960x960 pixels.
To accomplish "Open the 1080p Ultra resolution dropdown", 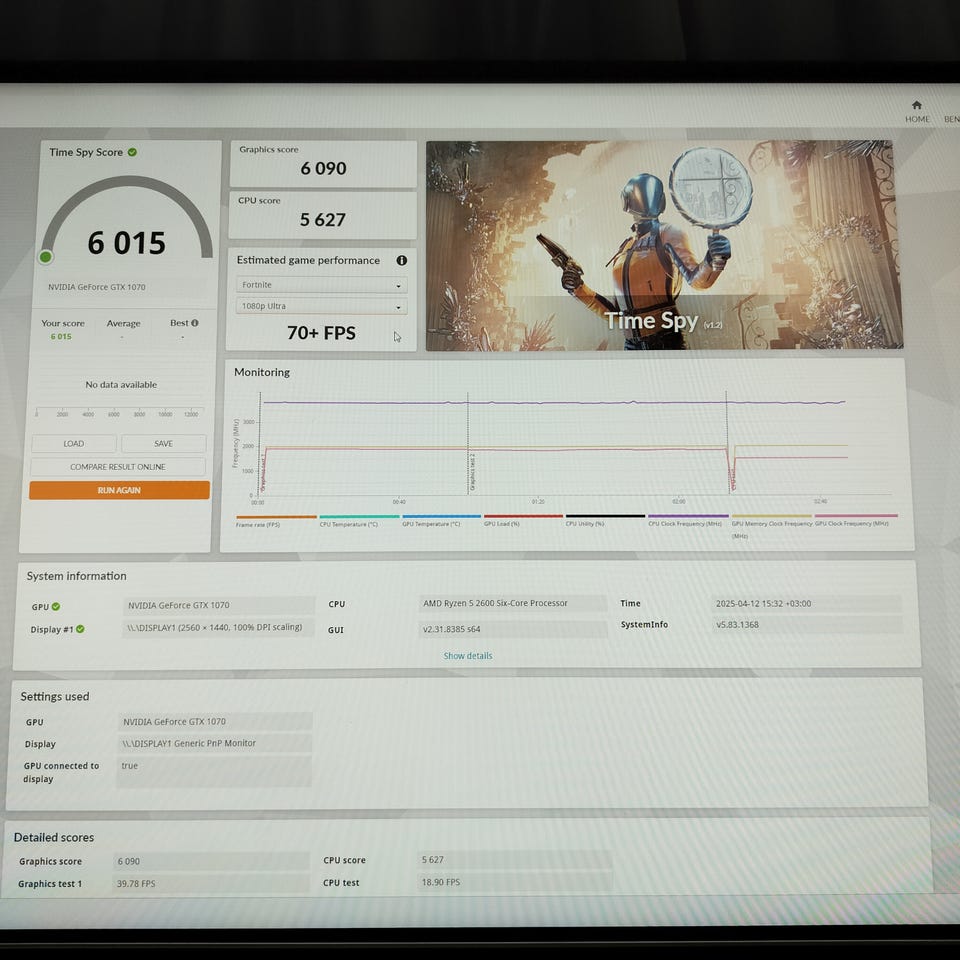I will [x=321, y=306].
